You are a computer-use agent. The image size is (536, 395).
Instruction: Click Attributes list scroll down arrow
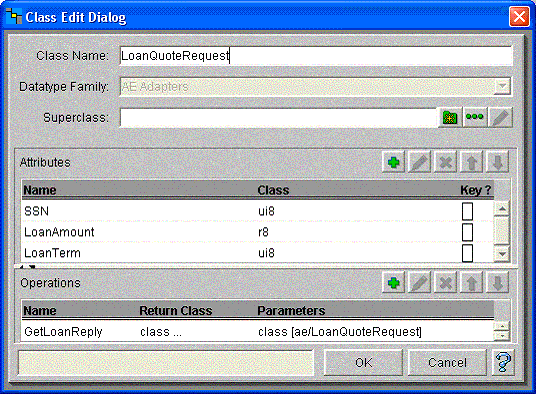502,254
